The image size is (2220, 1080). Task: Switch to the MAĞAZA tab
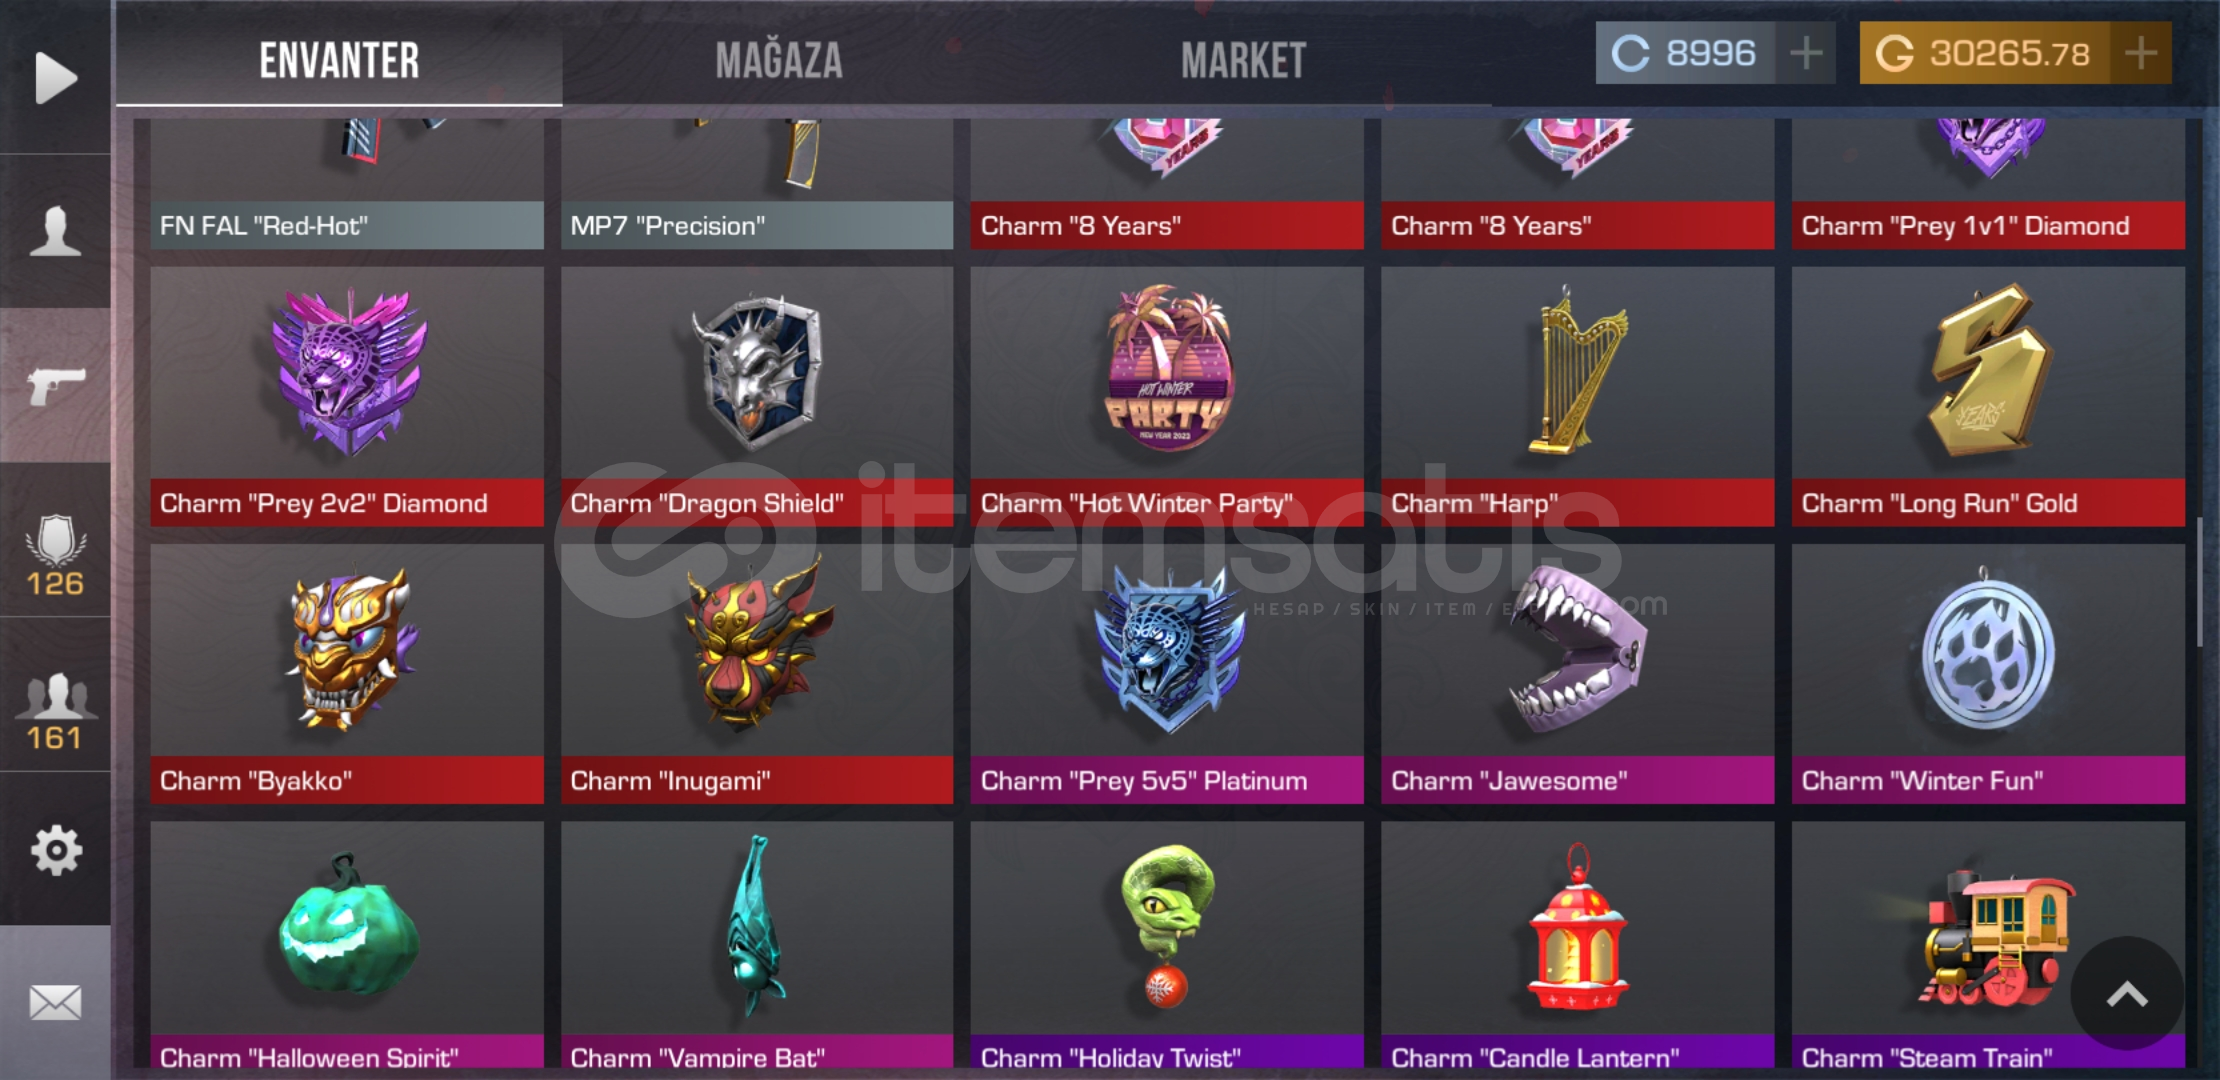(x=779, y=60)
